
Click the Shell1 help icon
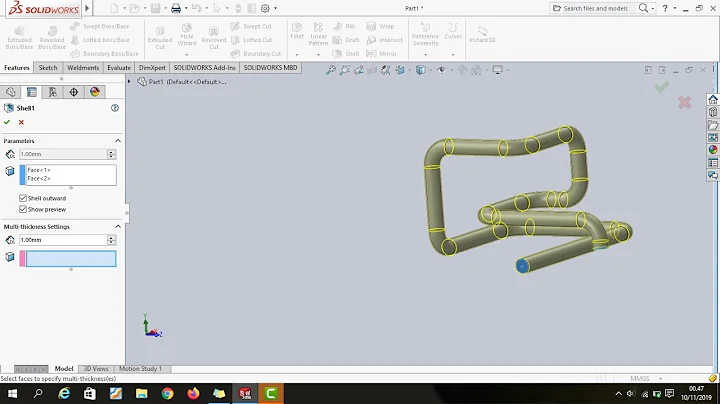pyautogui.click(x=115, y=108)
